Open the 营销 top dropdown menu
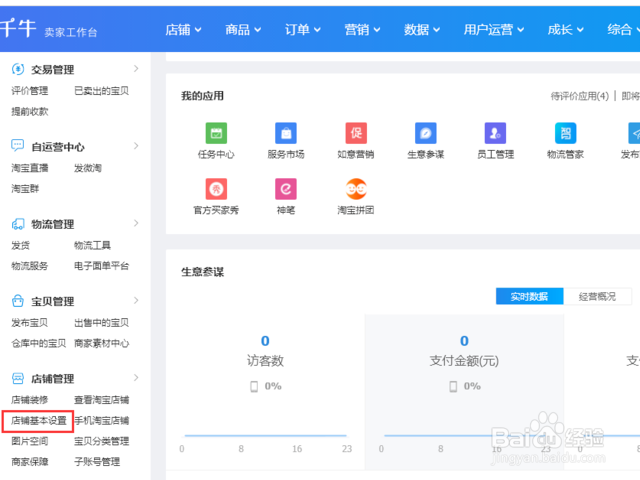Viewport: 640px width, 480px height. 362,29
